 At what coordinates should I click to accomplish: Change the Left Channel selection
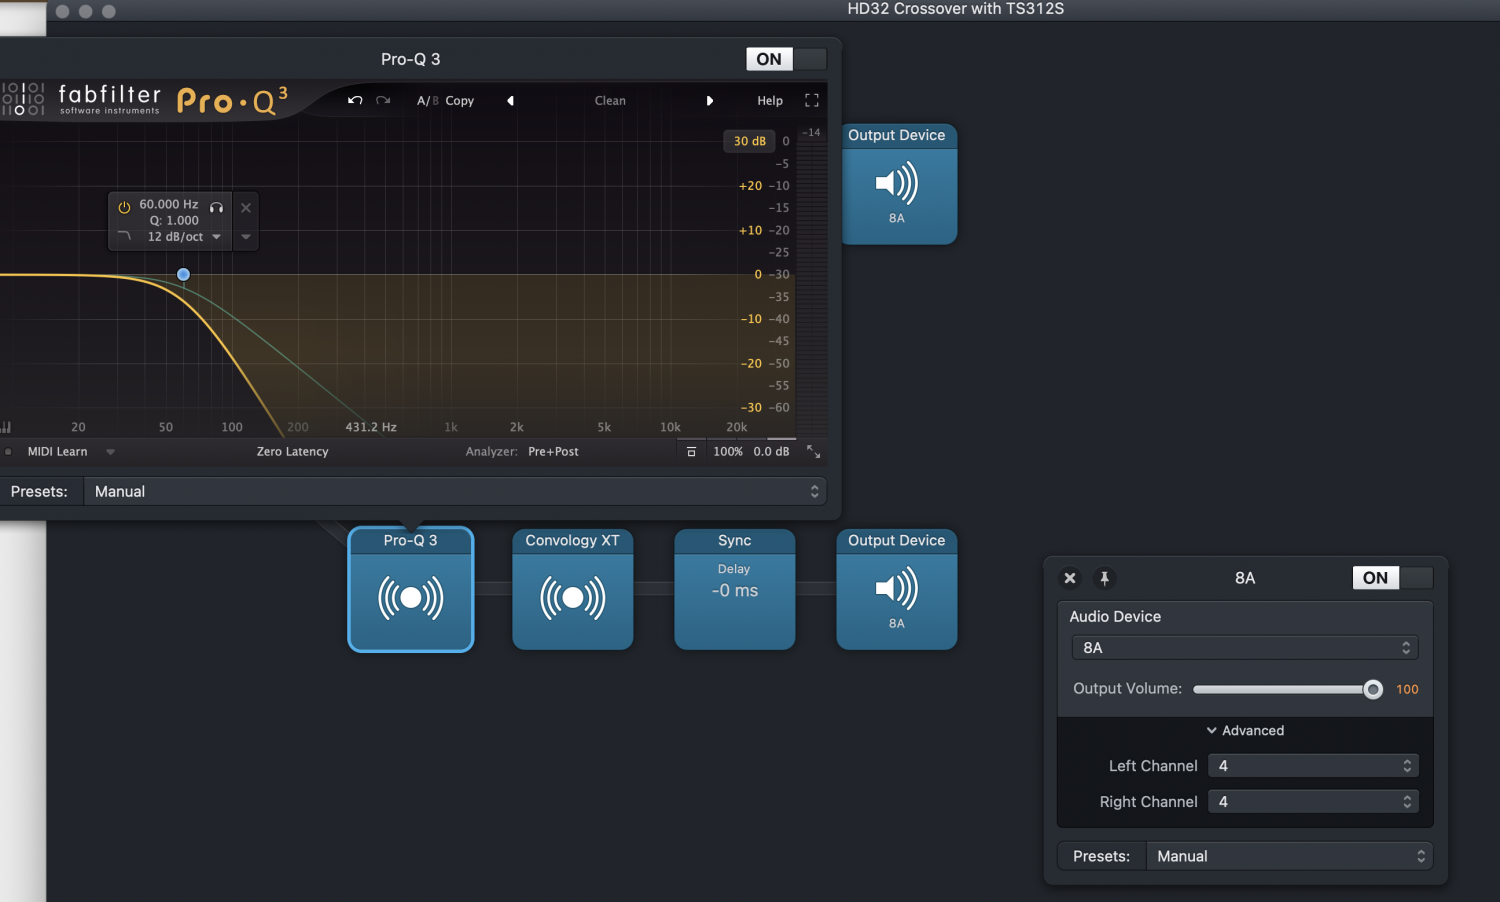(1313, 765)
